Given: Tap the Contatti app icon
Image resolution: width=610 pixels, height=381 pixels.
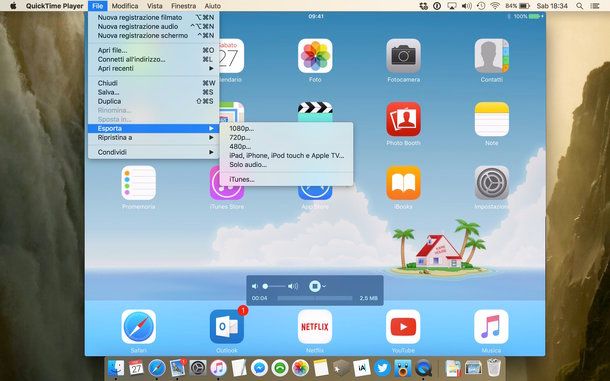Looking at the screenshot, I should pyautogui.click(x=492, y=56).
